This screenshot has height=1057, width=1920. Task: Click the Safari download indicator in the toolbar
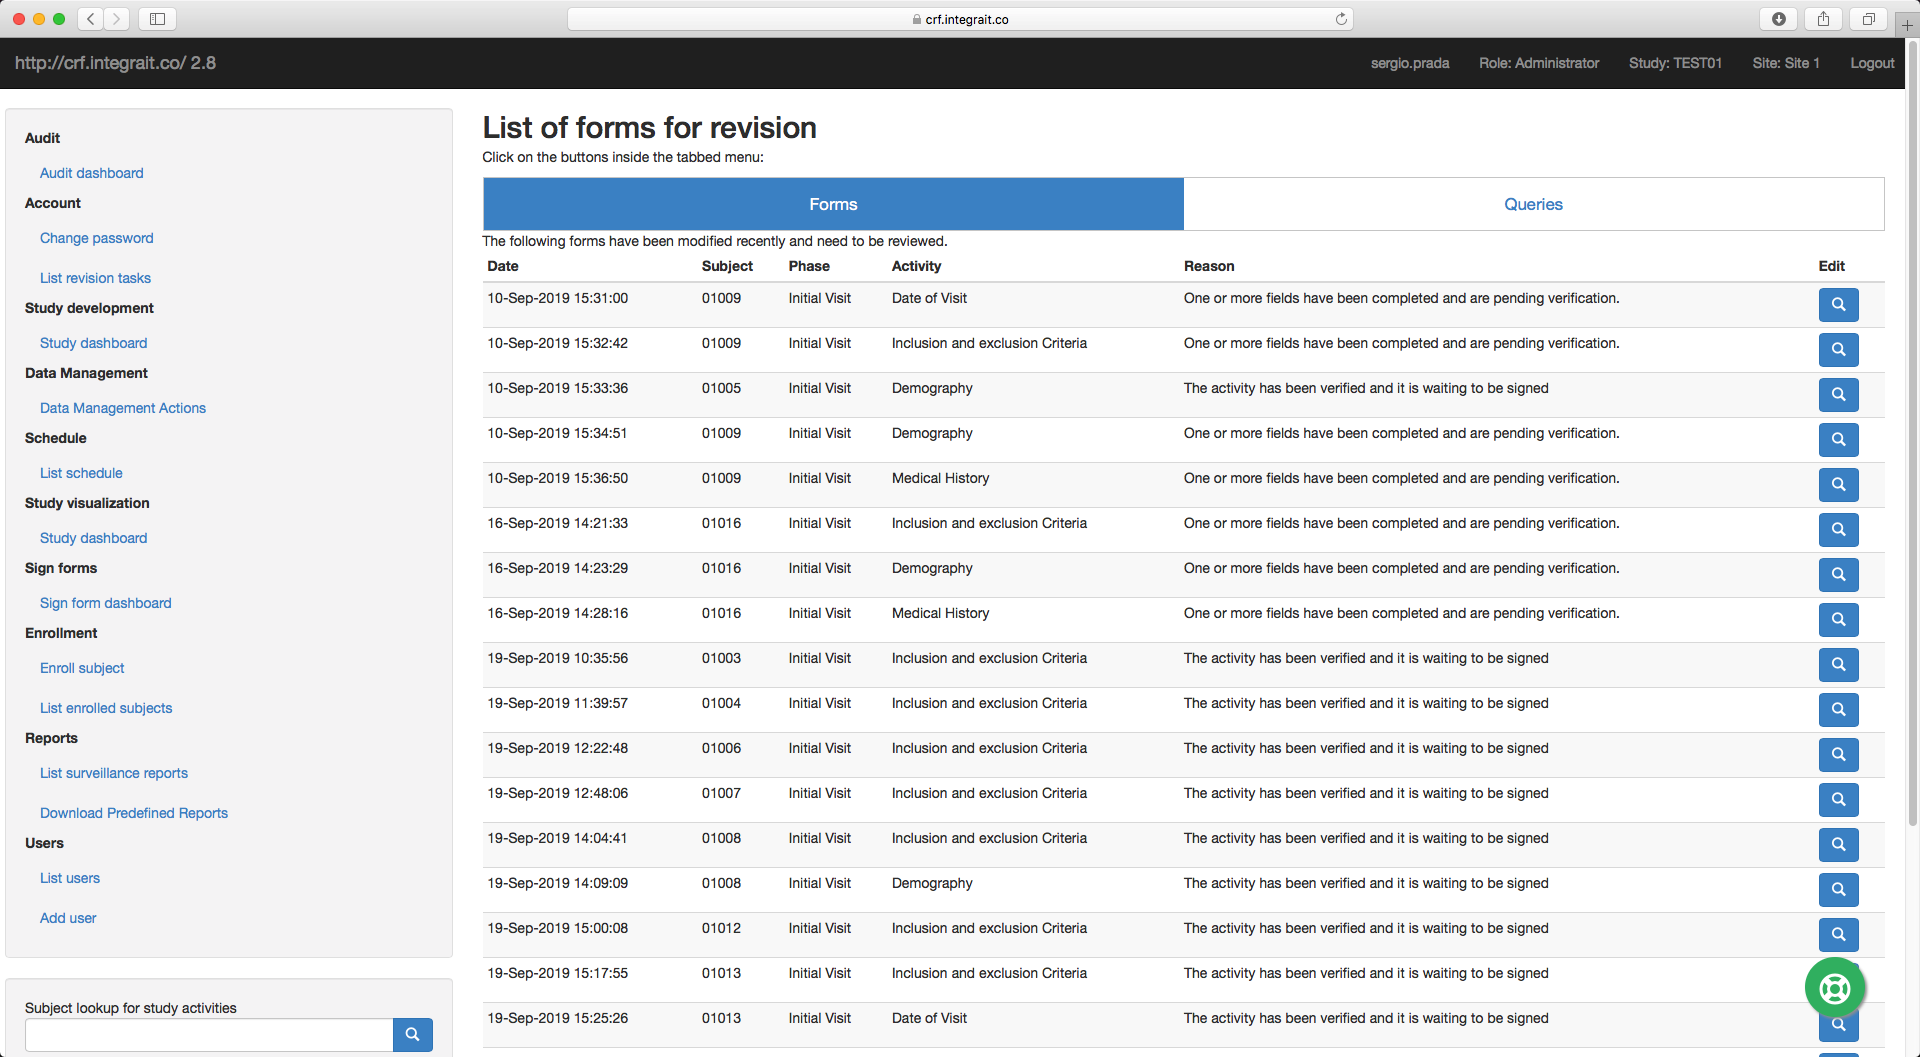(x=1778, y=18)
